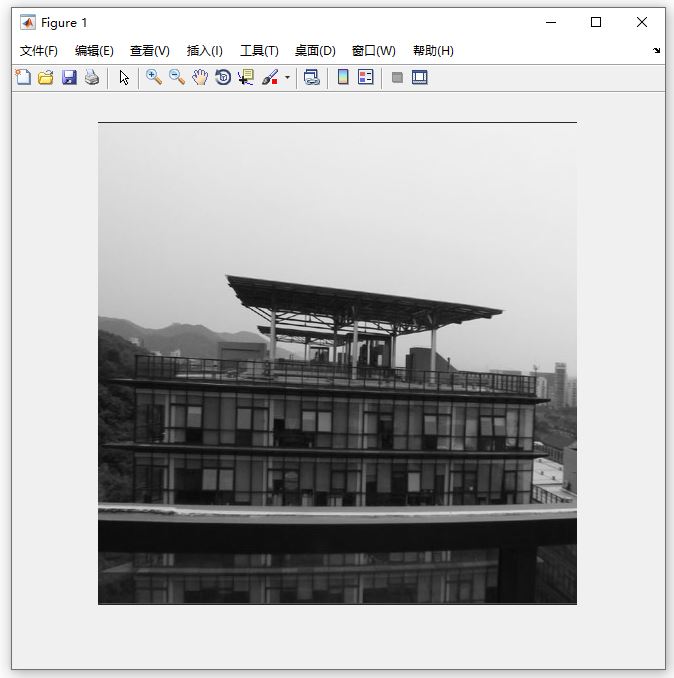Open the Brush color dropdown arrow
Screen dimensions: 674x678
(287, 78)
